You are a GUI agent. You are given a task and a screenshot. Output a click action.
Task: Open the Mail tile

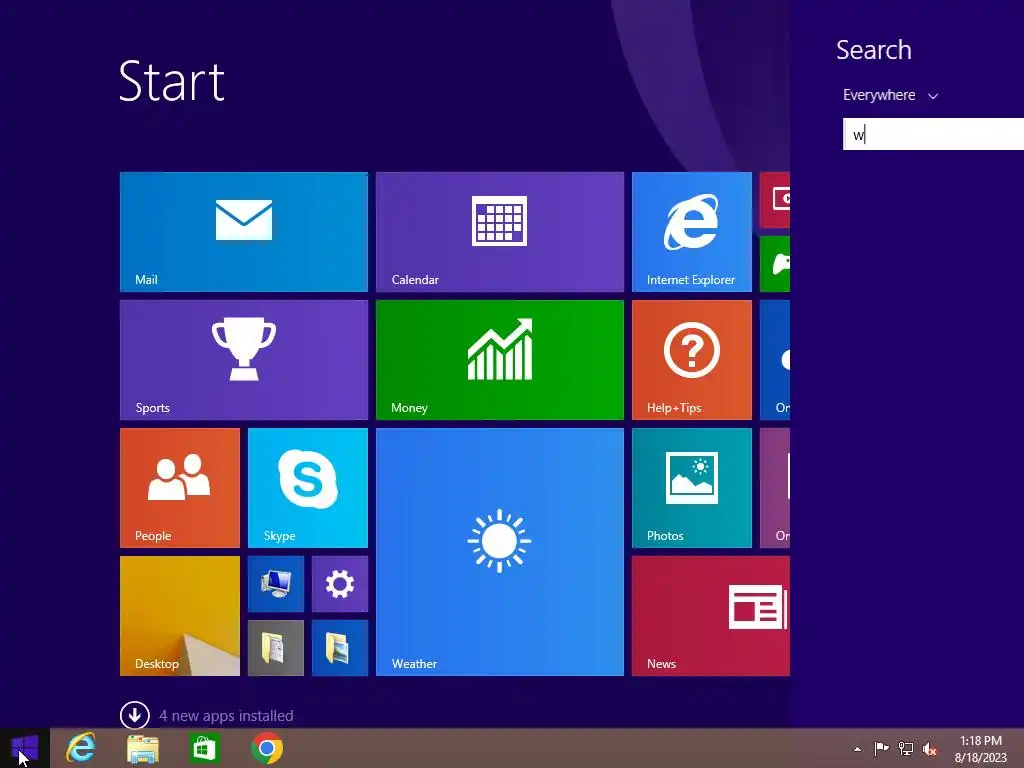(x=244, y=232)
